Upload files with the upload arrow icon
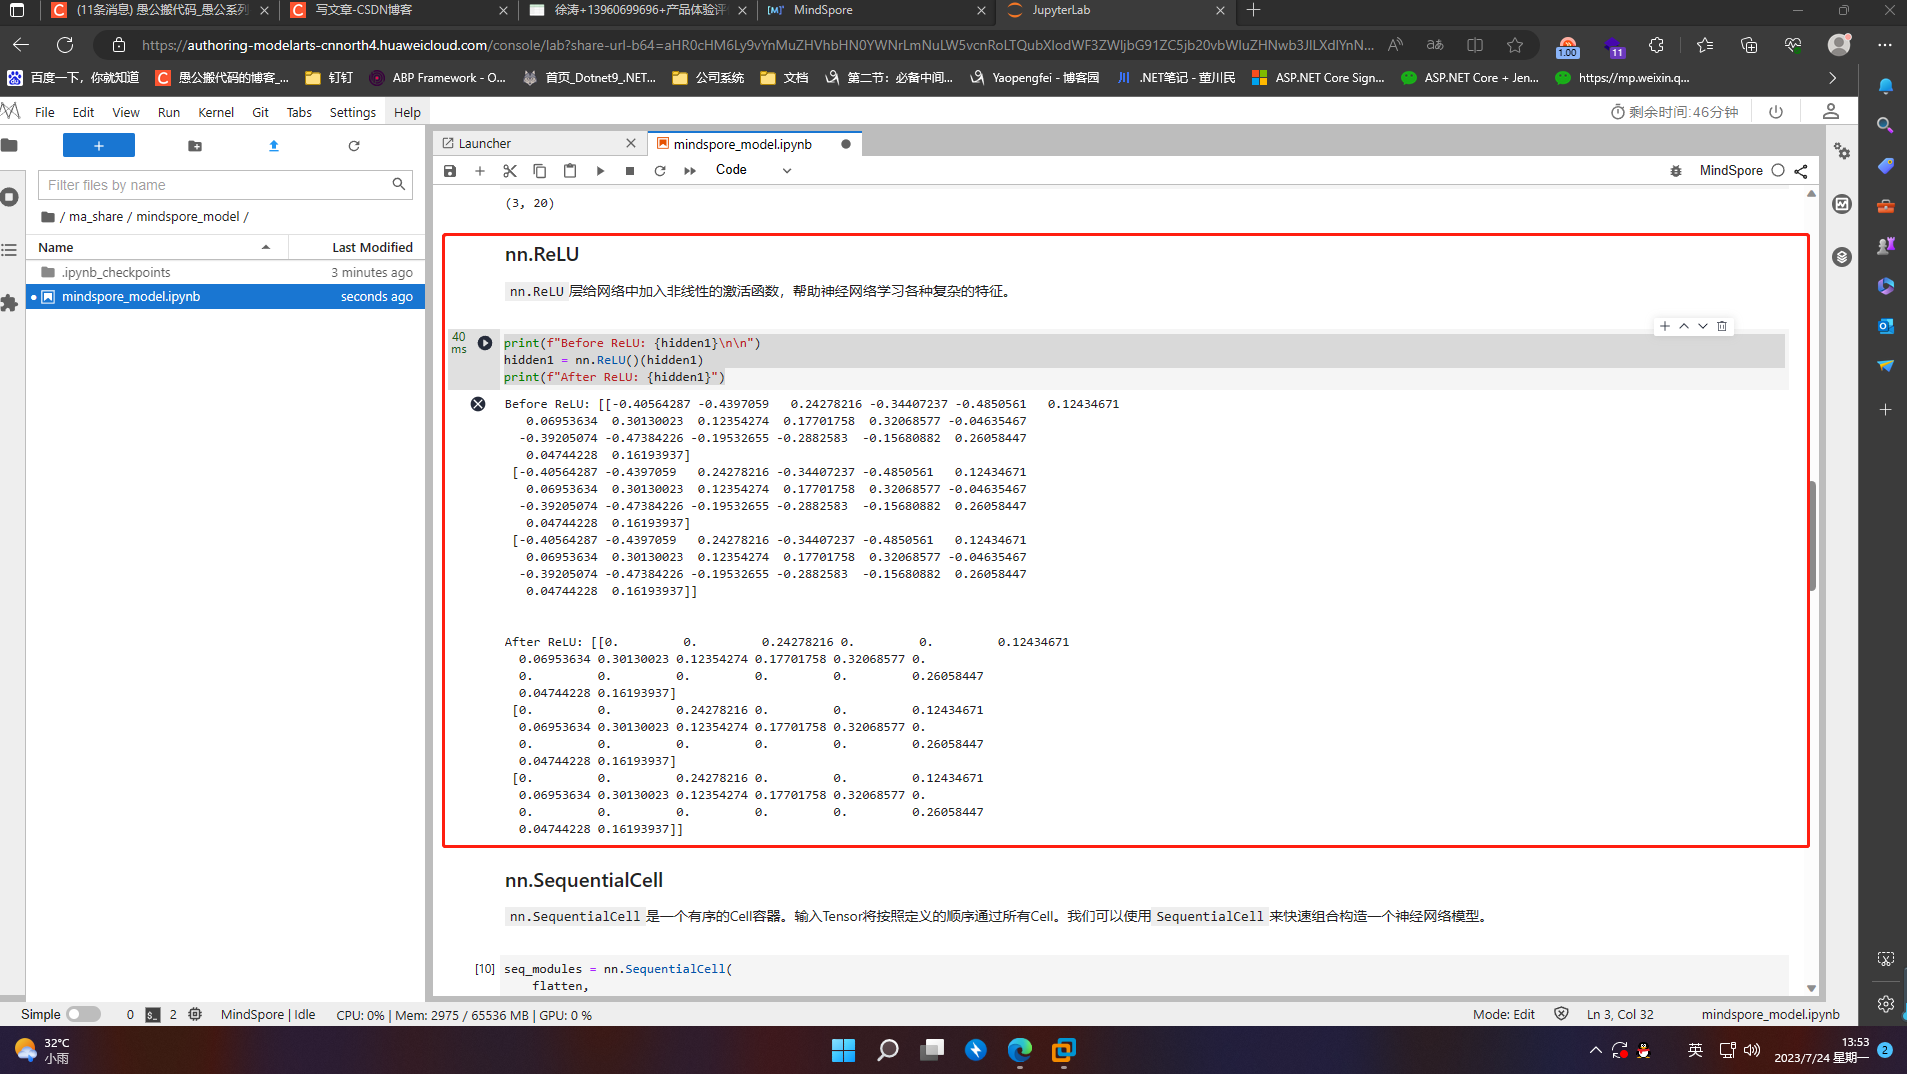Viewport: 1907px width, 1074px height. (x=274, y=146)
